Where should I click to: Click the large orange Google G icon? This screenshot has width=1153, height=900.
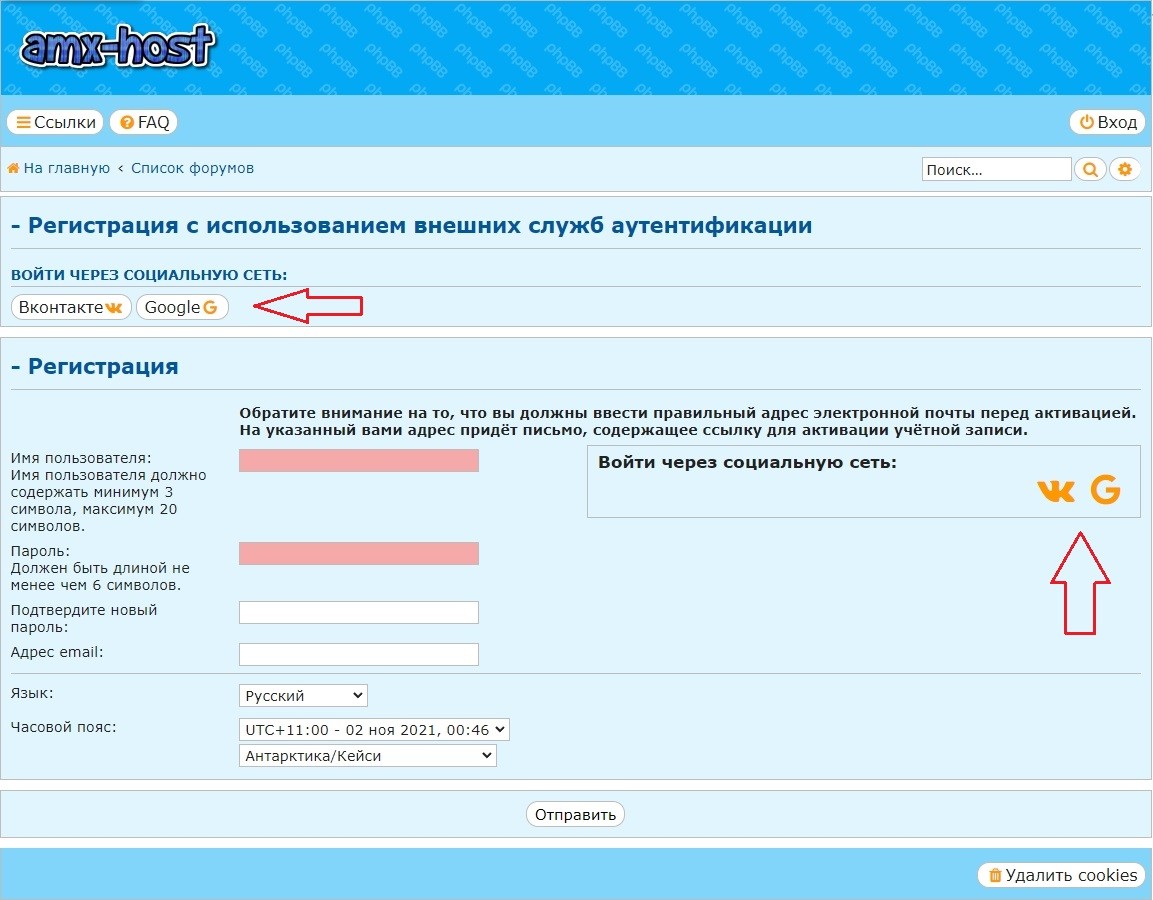click(x=1105, y=490)
